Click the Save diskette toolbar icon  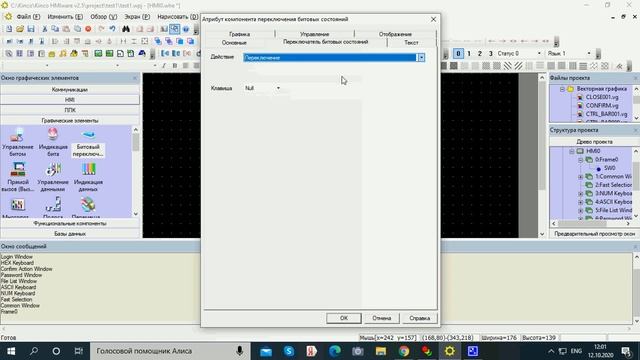pos(31,29)
